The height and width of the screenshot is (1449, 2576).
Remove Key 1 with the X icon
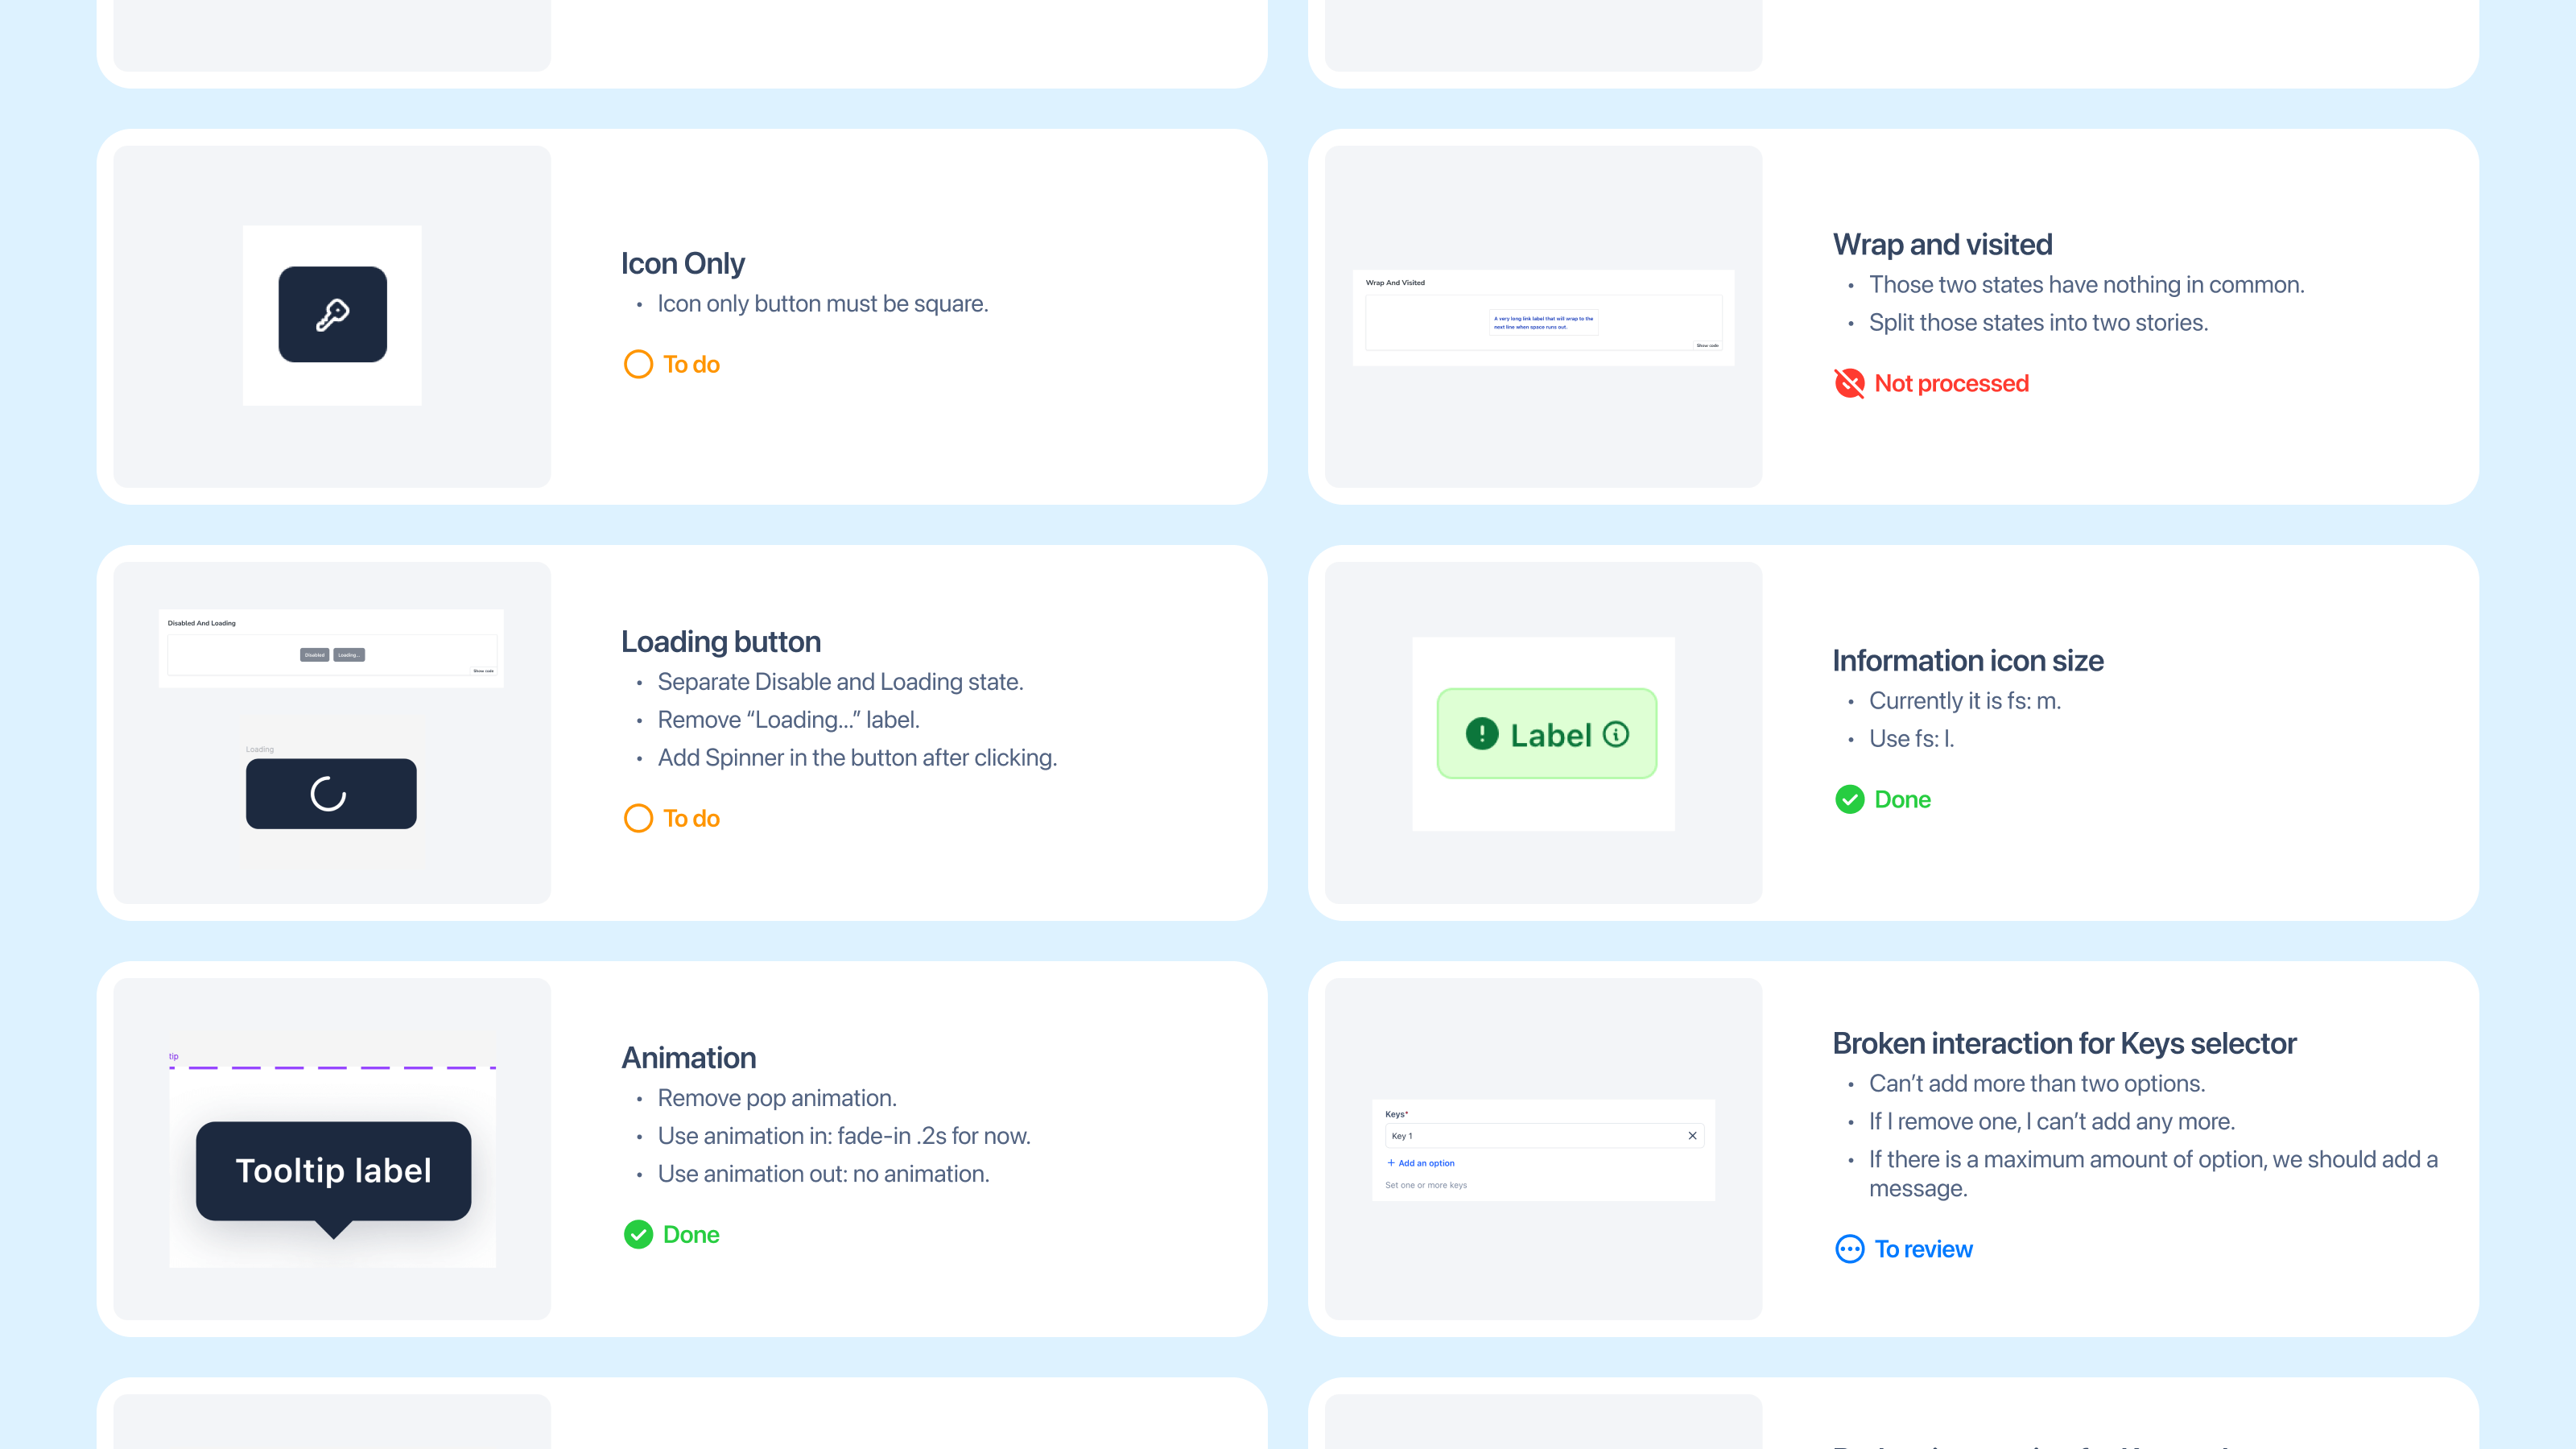point(1692,1135)
